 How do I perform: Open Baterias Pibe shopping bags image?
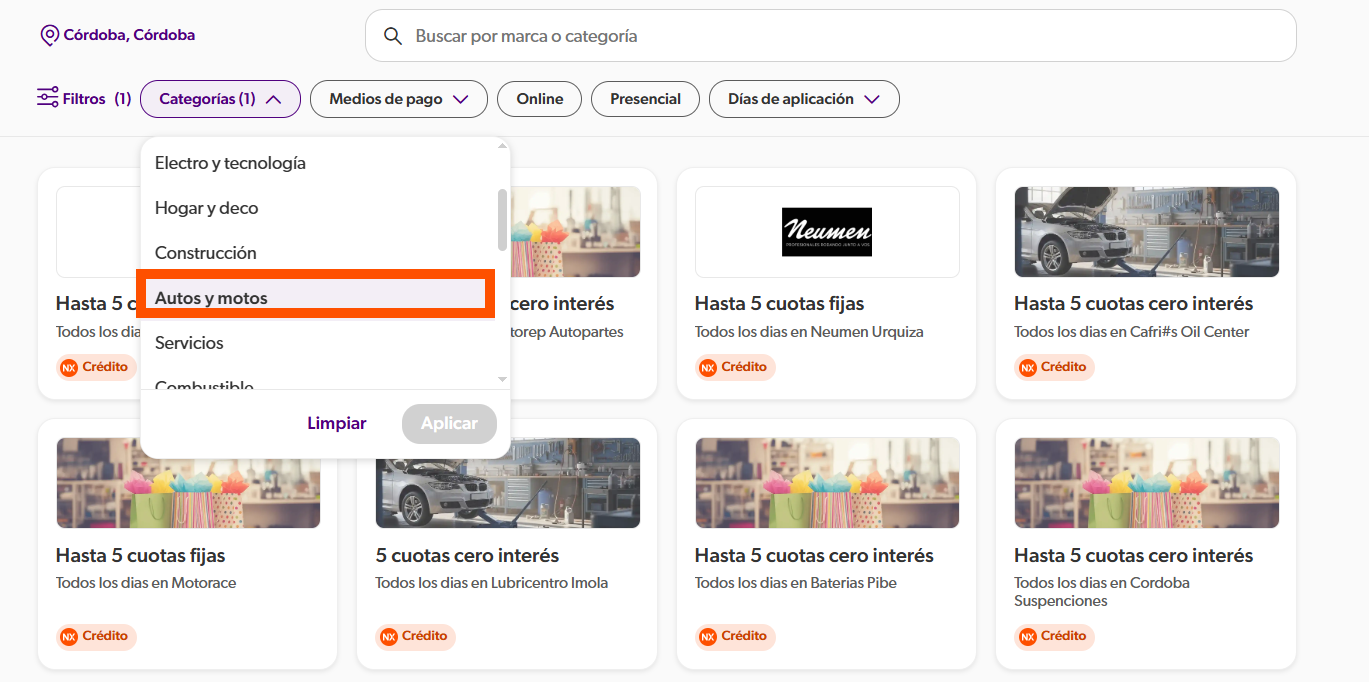pos(827,483)
